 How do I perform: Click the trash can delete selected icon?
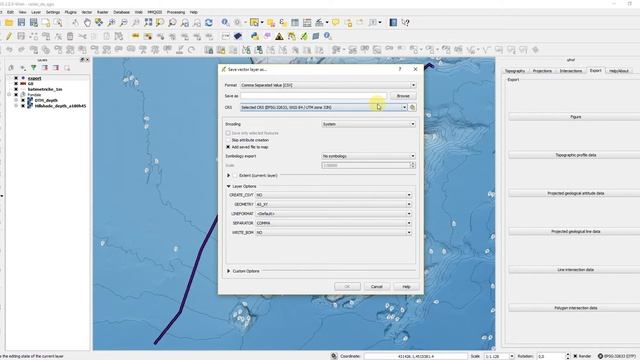(x=70, y=36)
